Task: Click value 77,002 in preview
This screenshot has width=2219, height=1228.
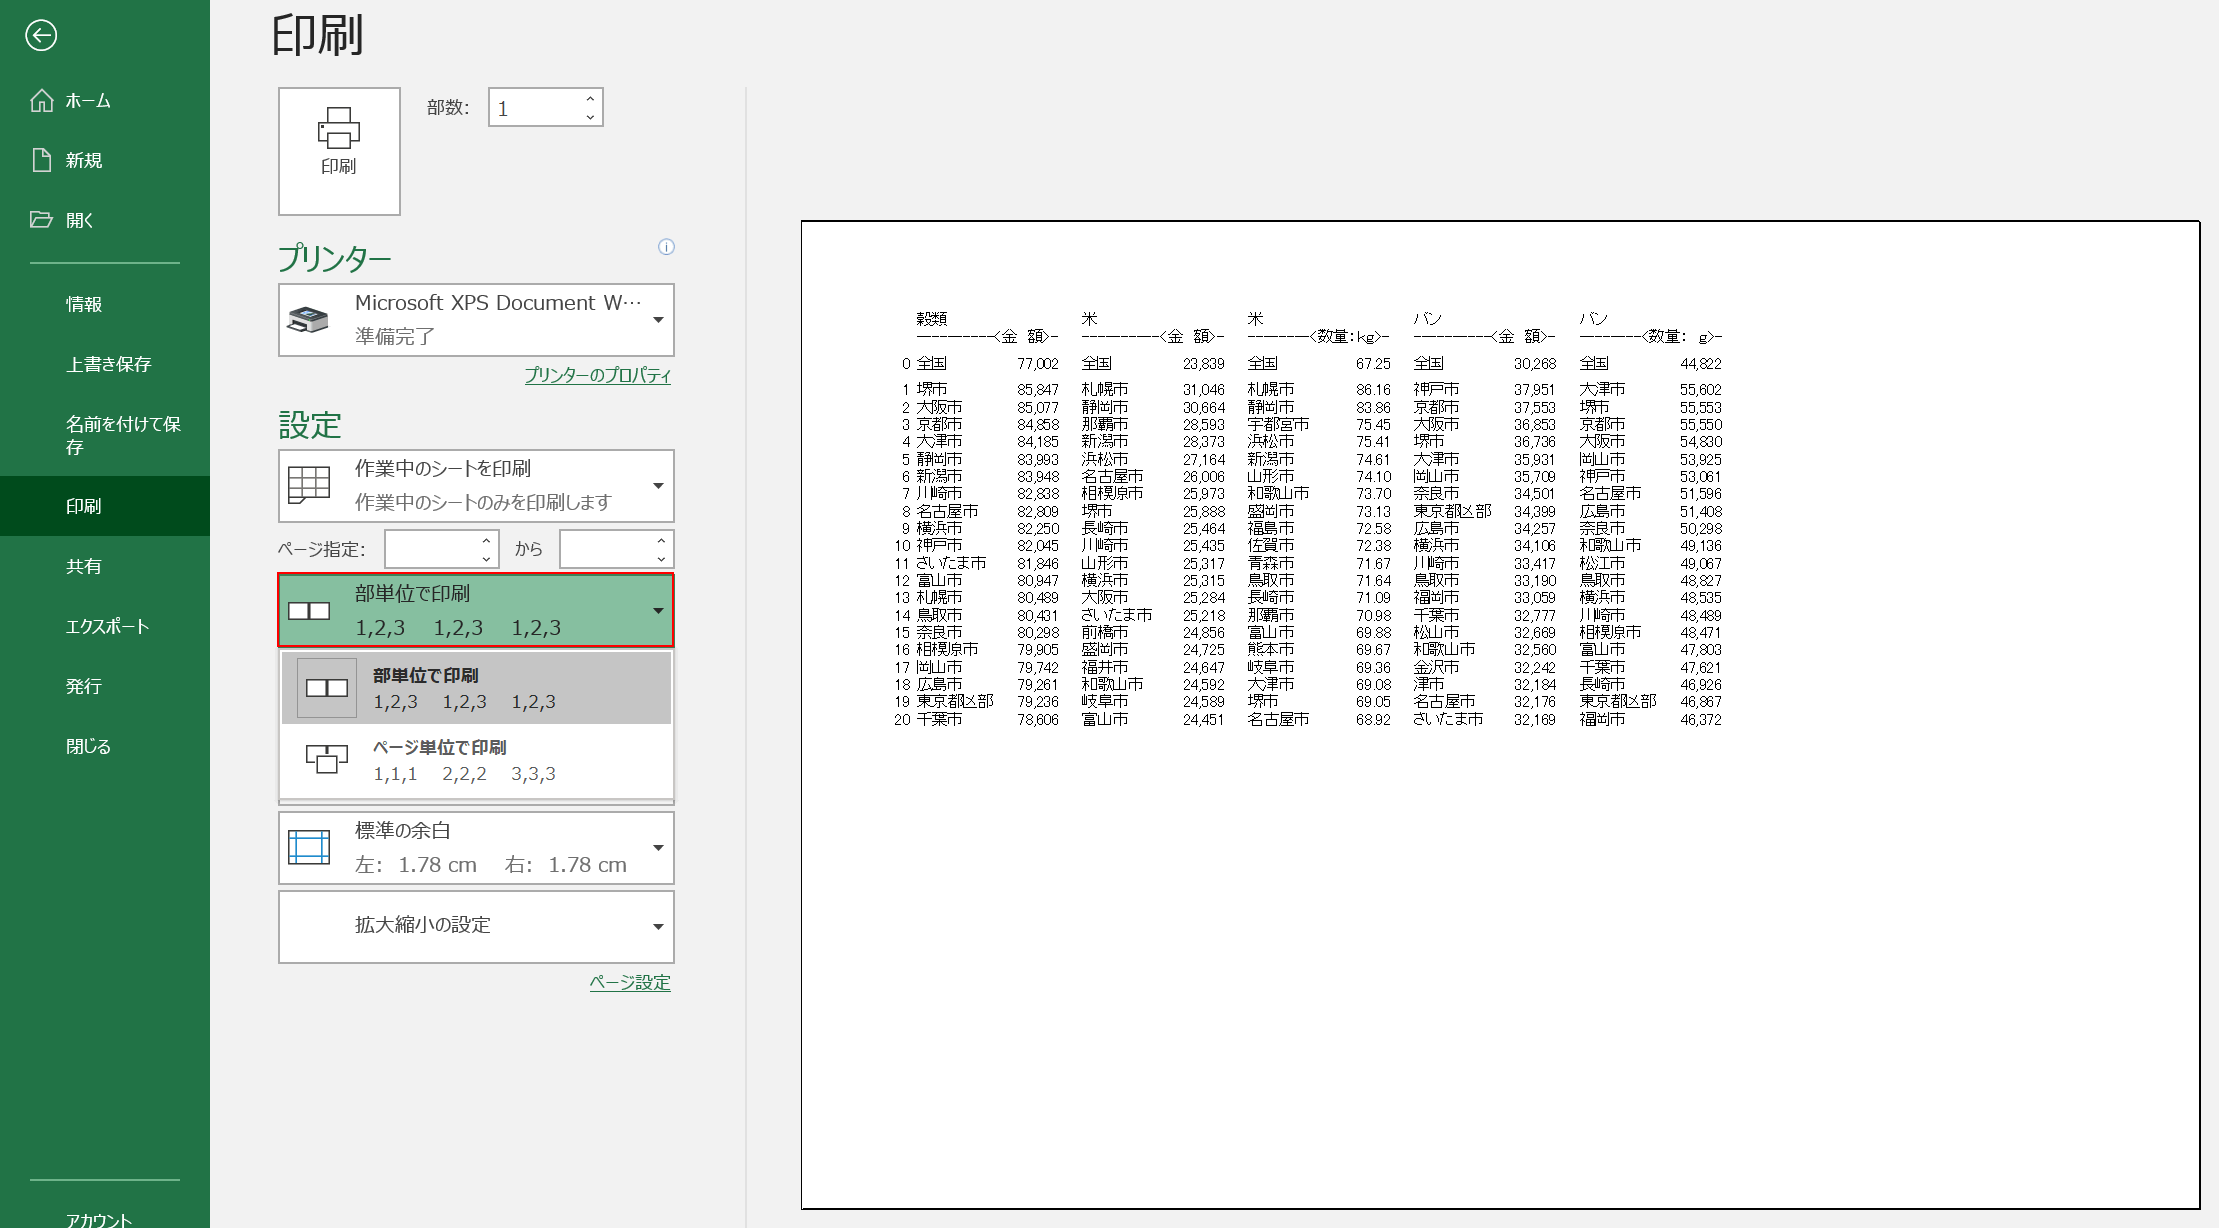Action: pyautogui.click(x=1037, y=364)
